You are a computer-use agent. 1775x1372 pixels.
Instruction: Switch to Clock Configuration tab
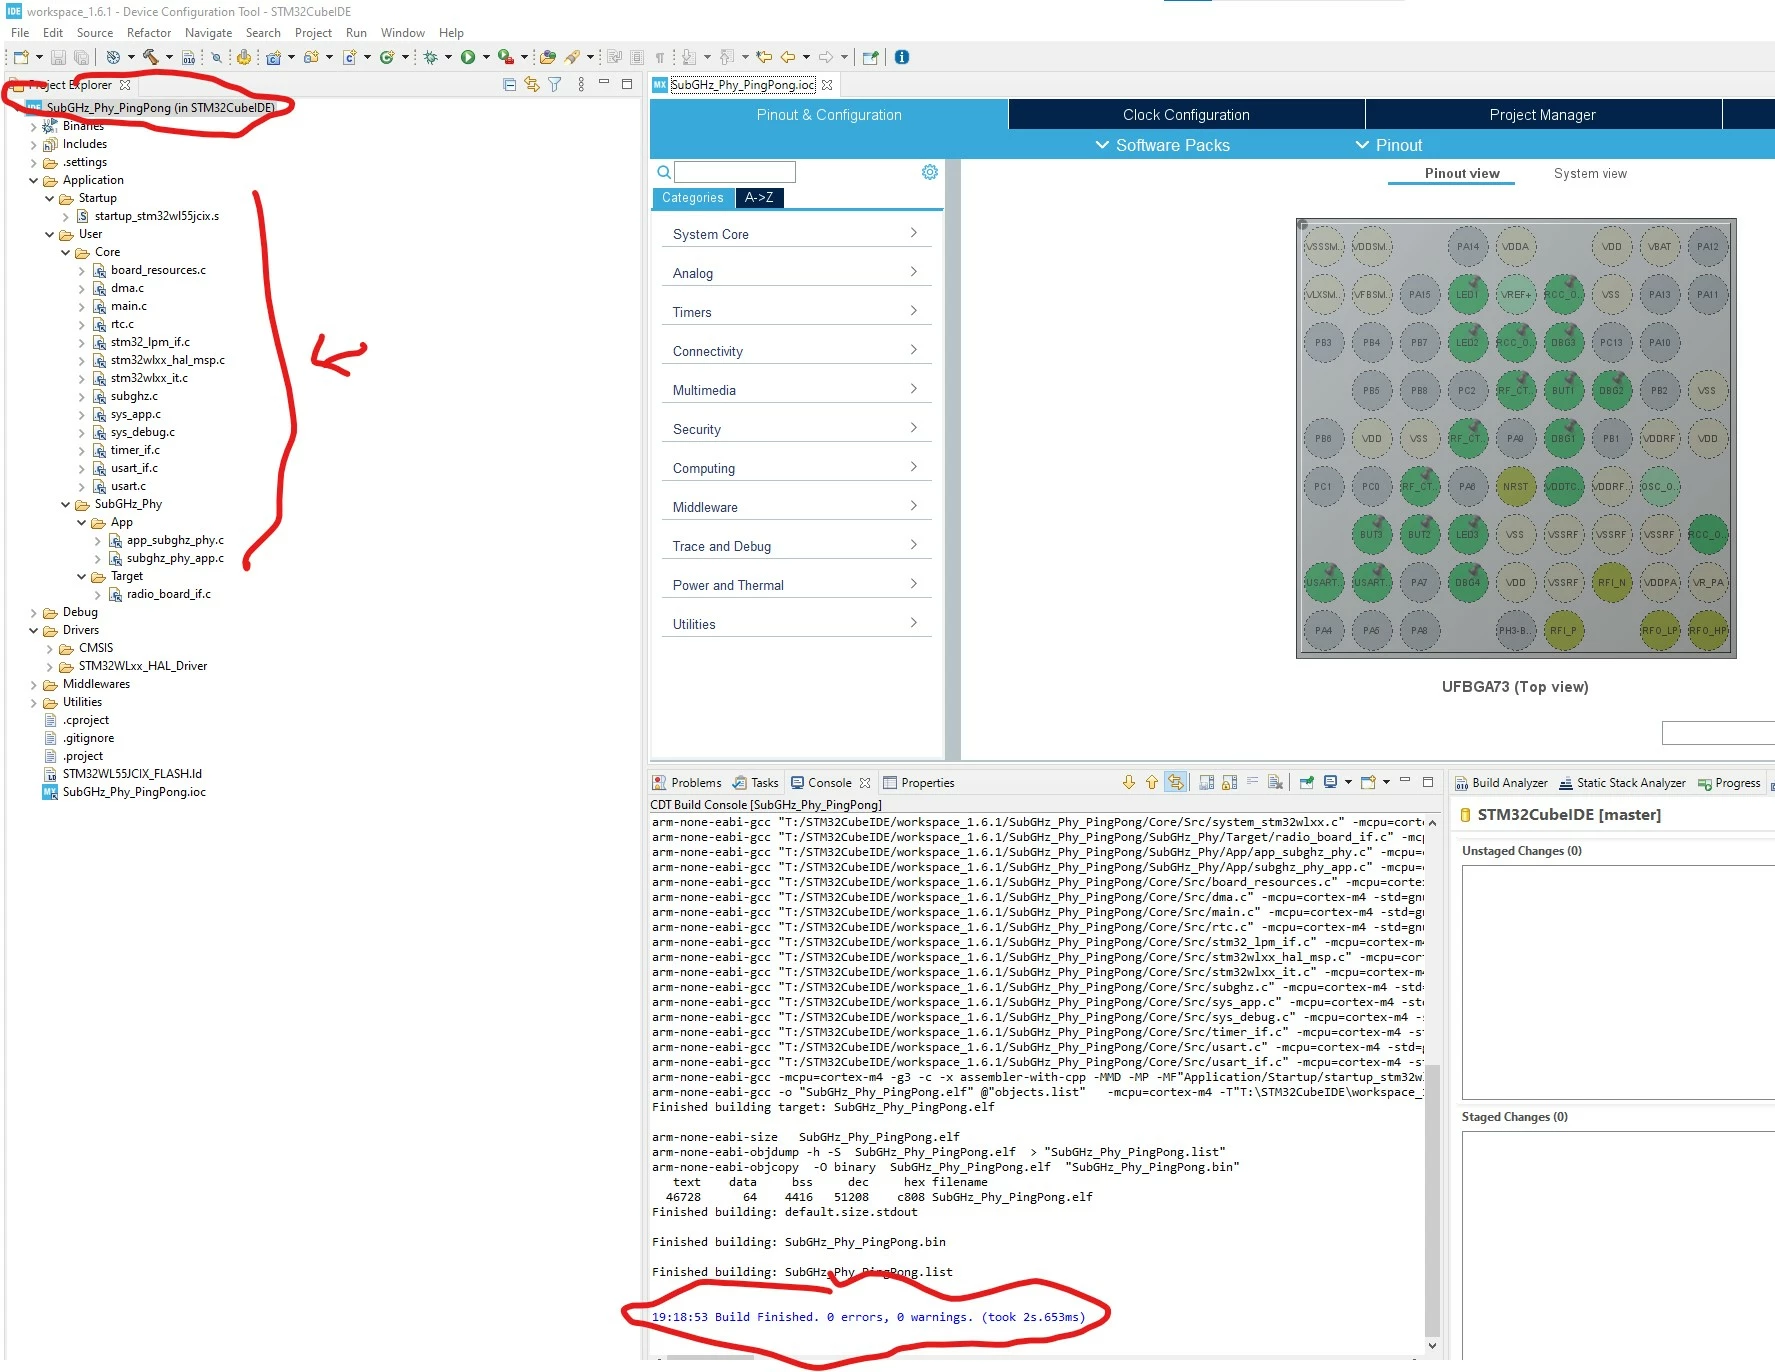coord(1186,115)
